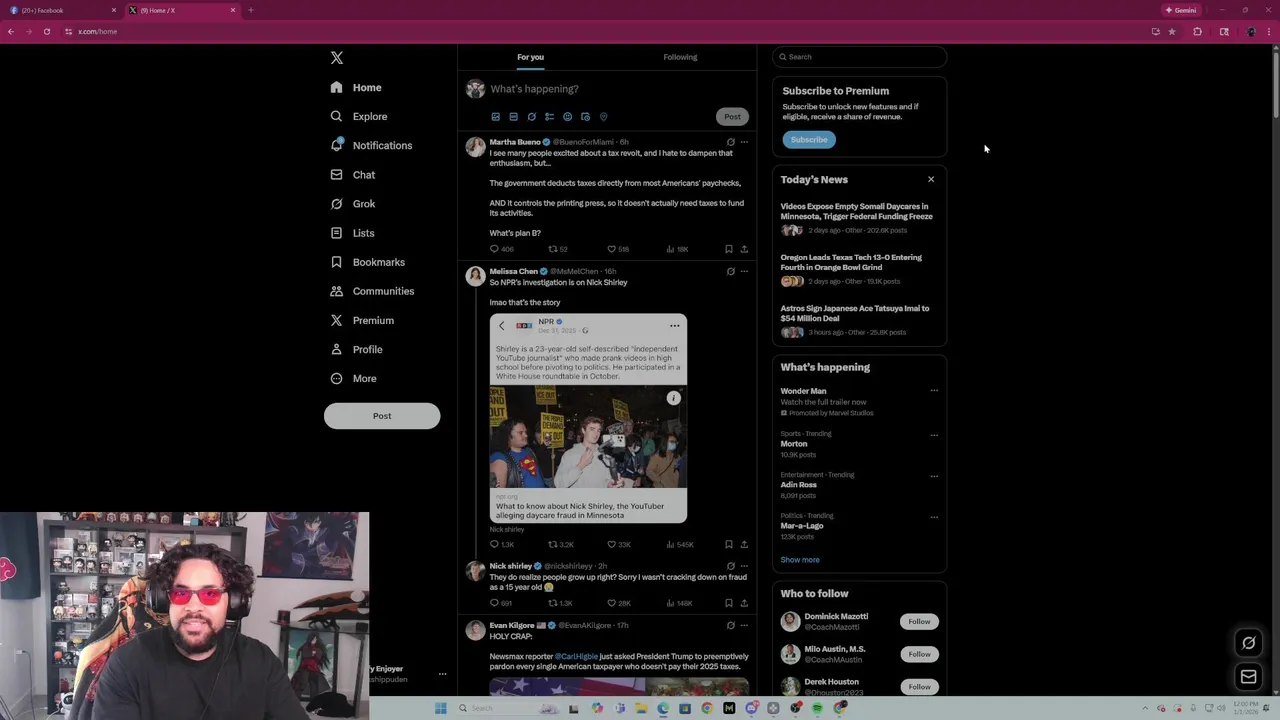The height and width of the screenshot is (720, 1280).
Task: Open more menu on Martha Bueno's post
Action: point(744,142)
